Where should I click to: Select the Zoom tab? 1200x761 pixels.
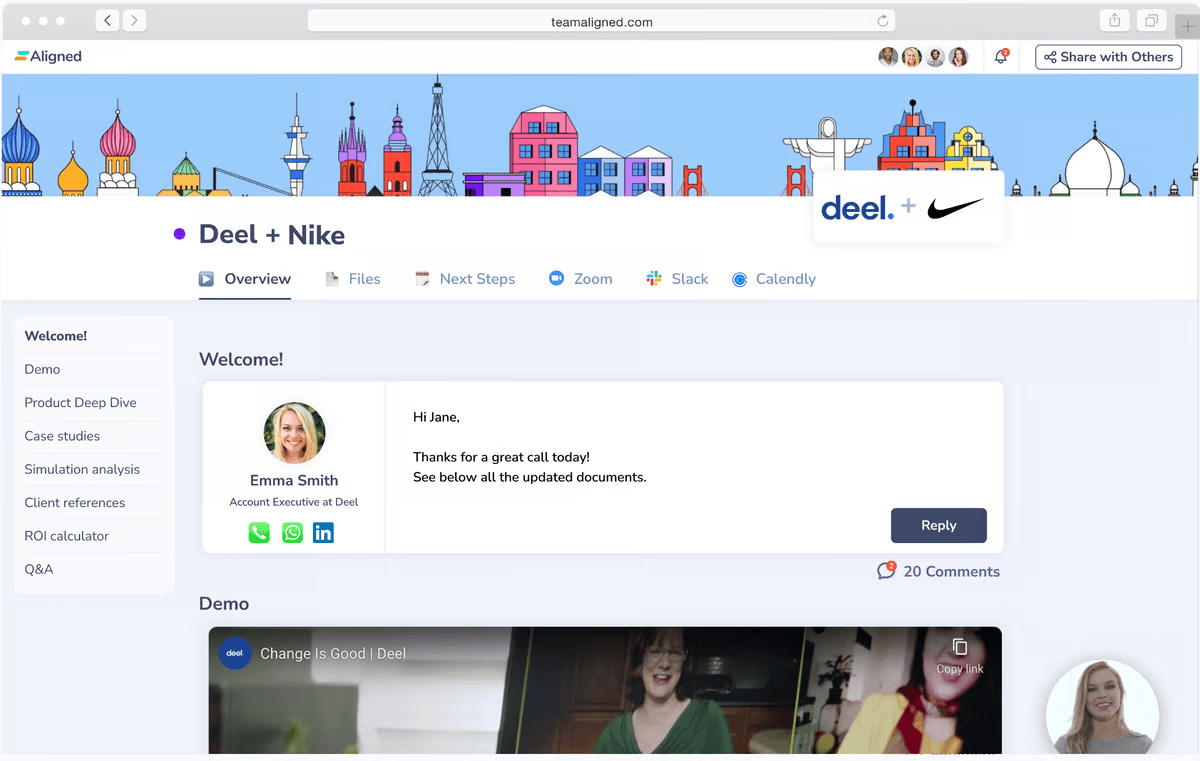pyautogui.click(x=580, y=279)
